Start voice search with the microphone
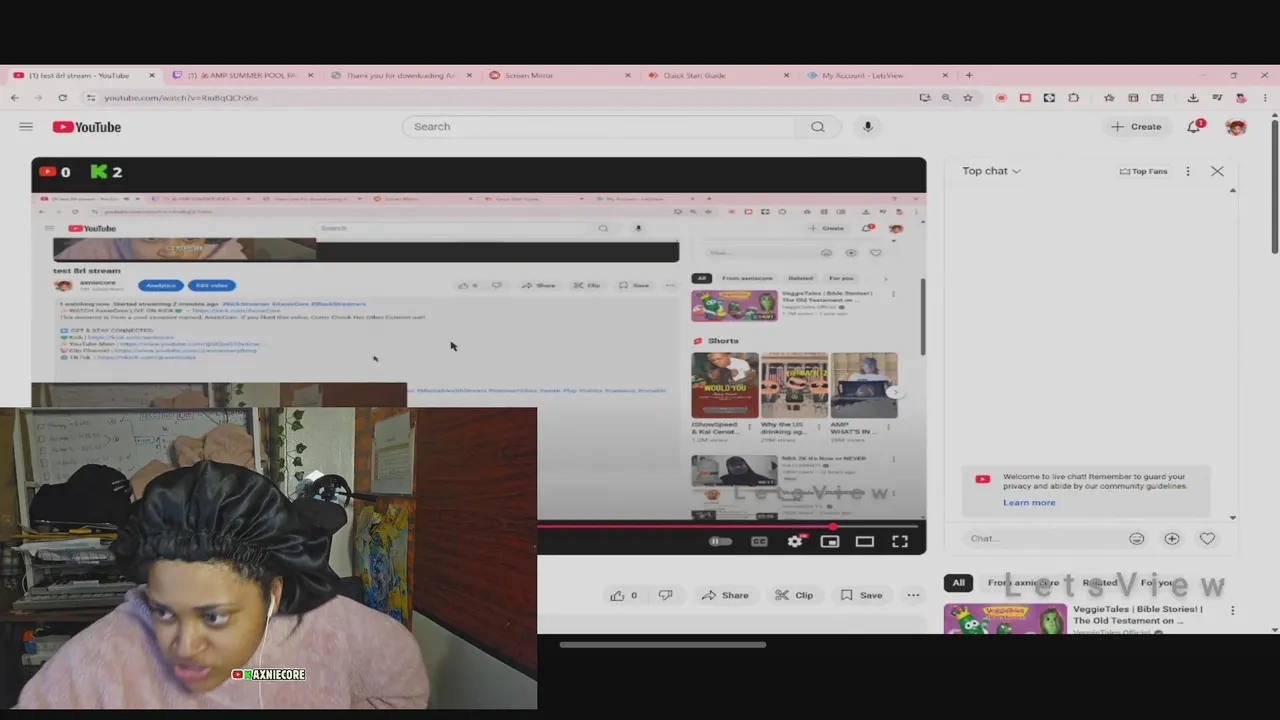Screen dimensions: 1280x720 click(x=868, y=127)
